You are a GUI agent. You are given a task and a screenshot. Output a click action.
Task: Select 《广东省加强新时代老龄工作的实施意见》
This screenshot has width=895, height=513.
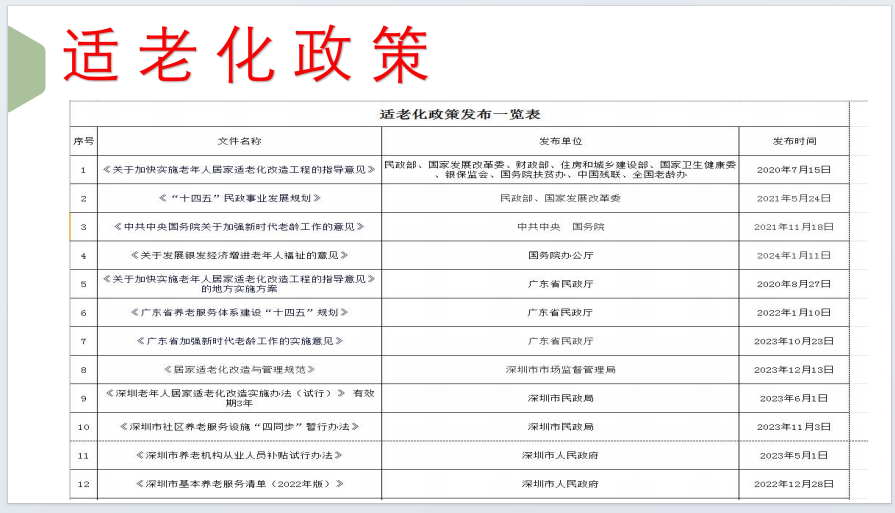click(239, 341)
